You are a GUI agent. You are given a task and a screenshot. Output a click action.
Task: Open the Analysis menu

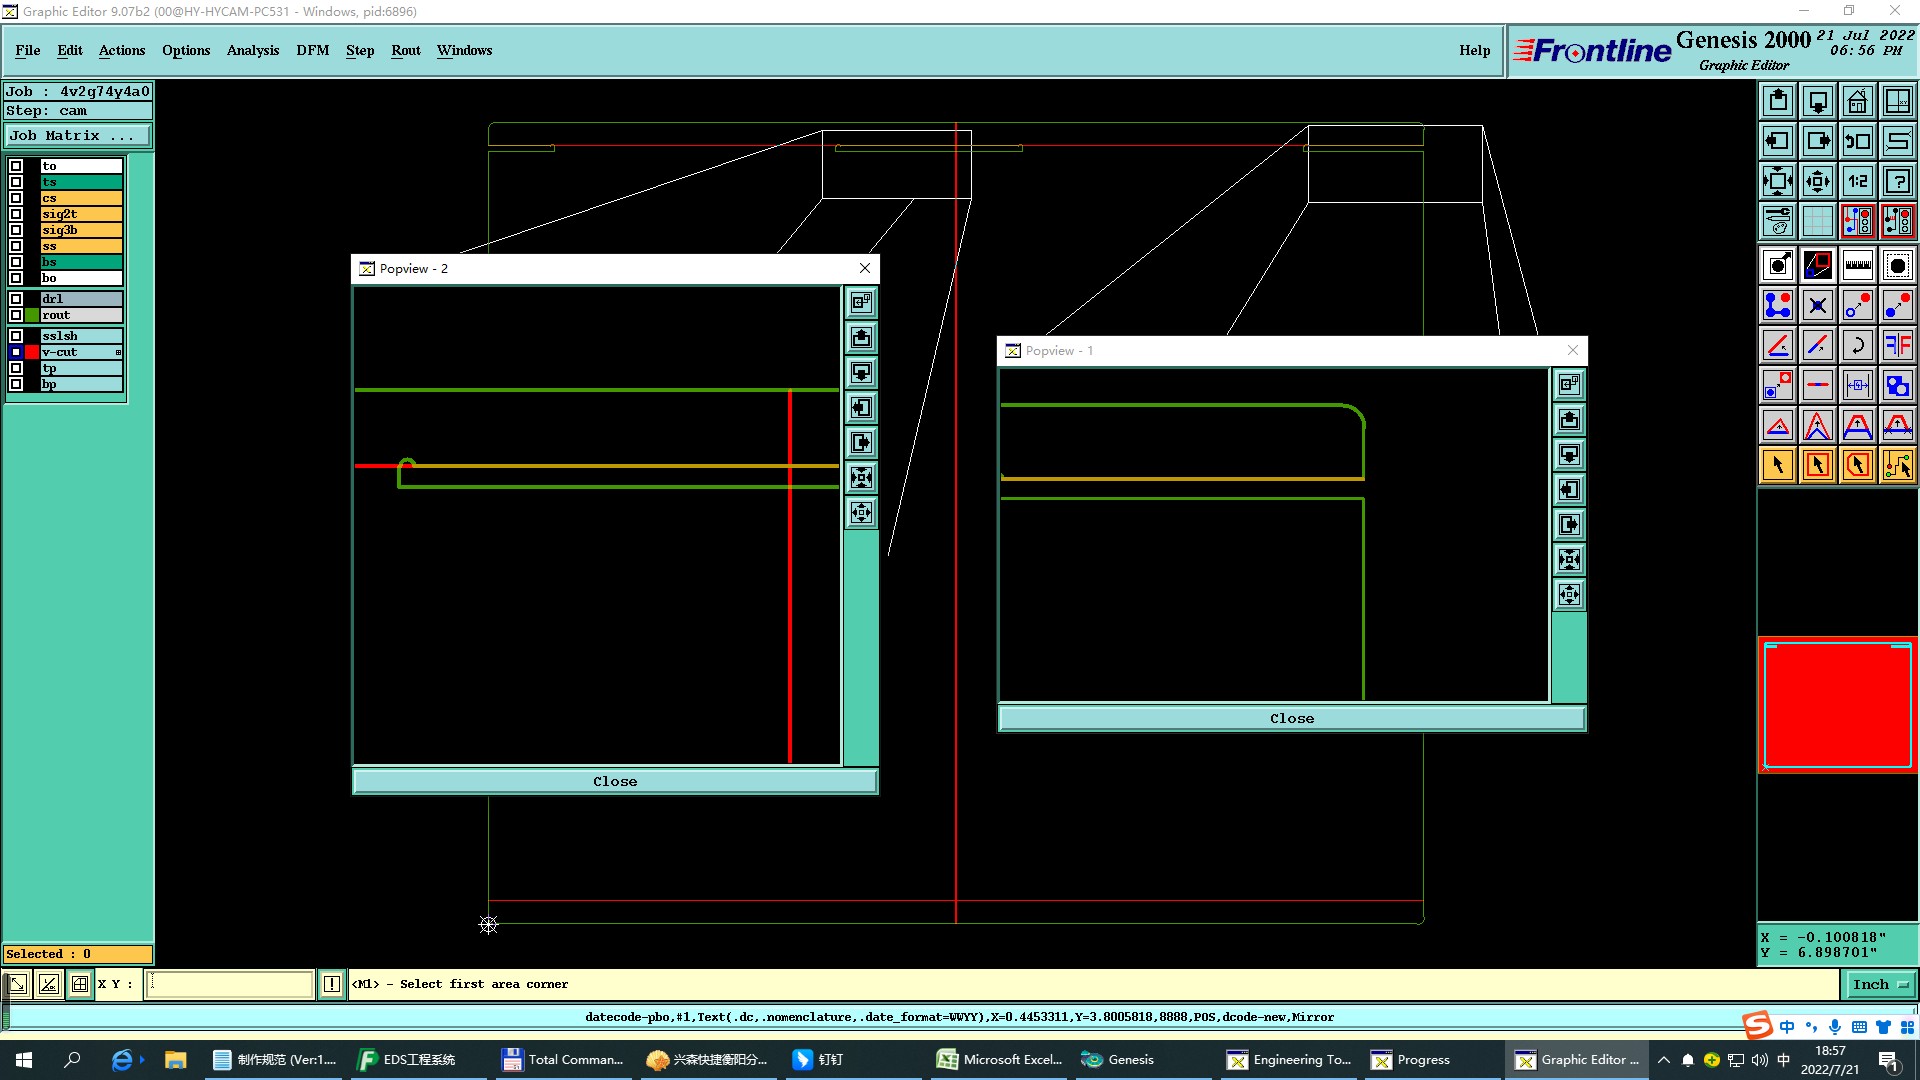[x=252, y=50]
